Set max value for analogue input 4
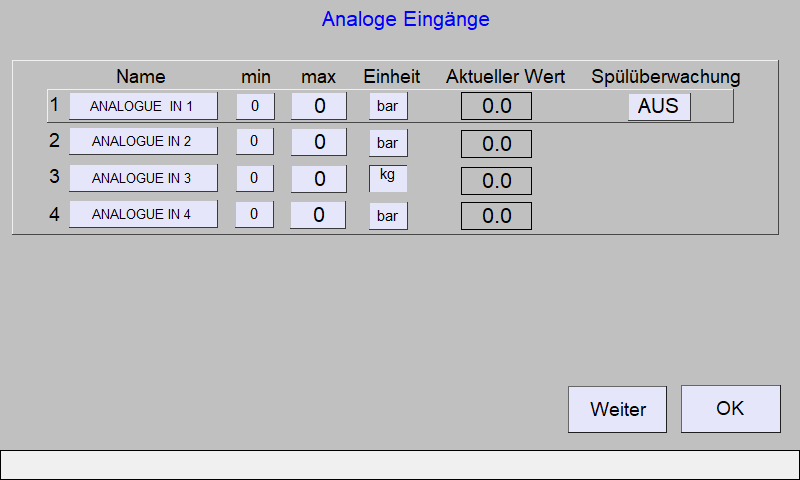800x480 pixels. [318, 215]
